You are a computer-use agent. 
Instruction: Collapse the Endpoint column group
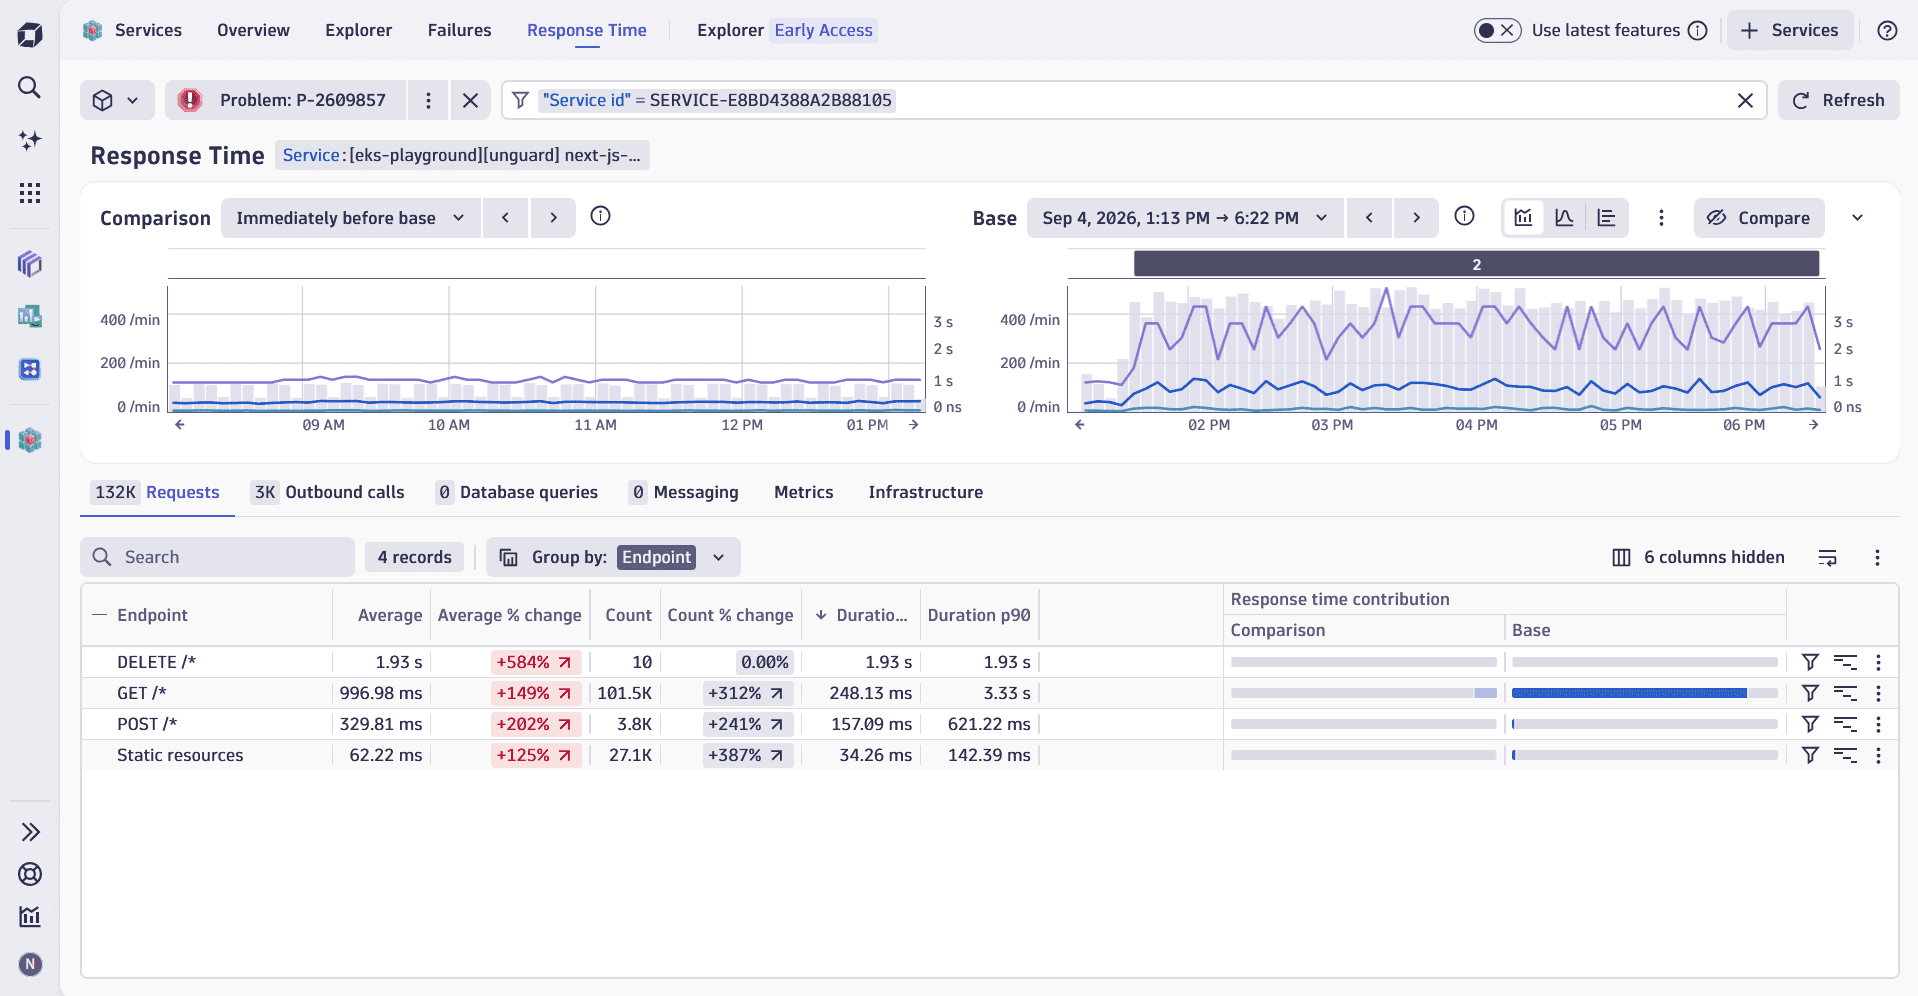(100, 615)
